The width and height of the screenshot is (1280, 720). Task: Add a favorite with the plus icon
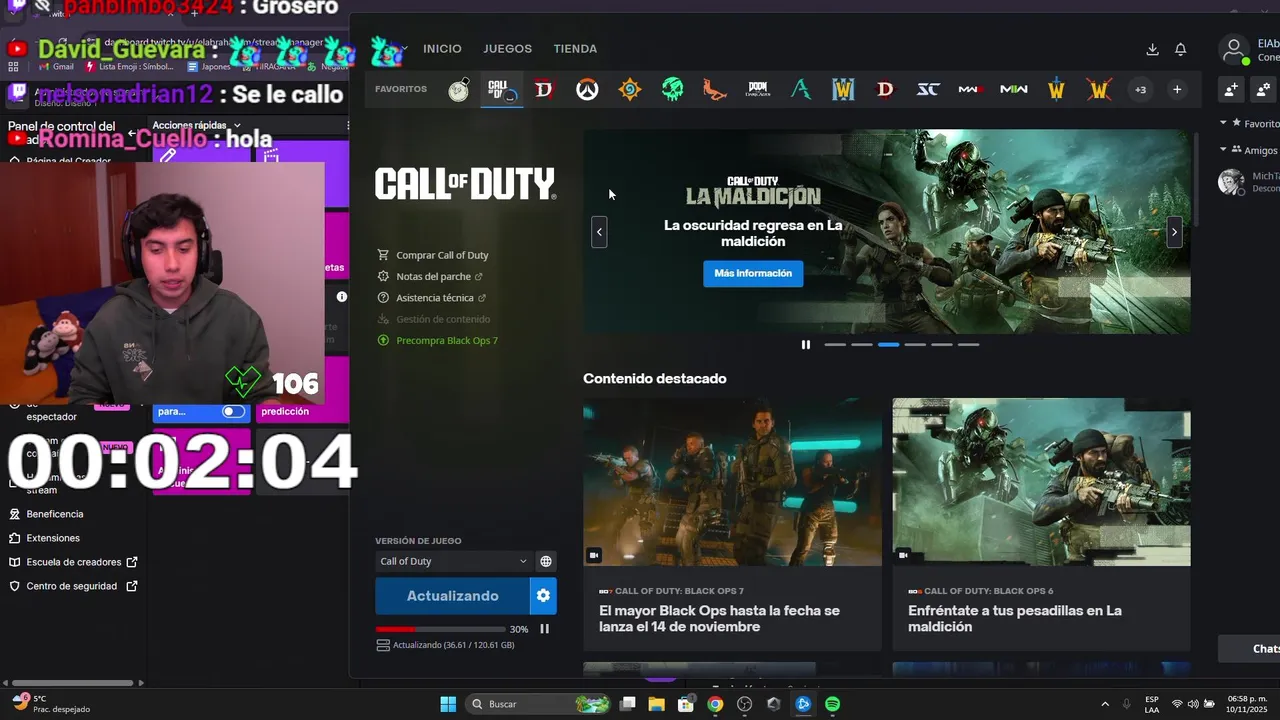[1177, 90]
